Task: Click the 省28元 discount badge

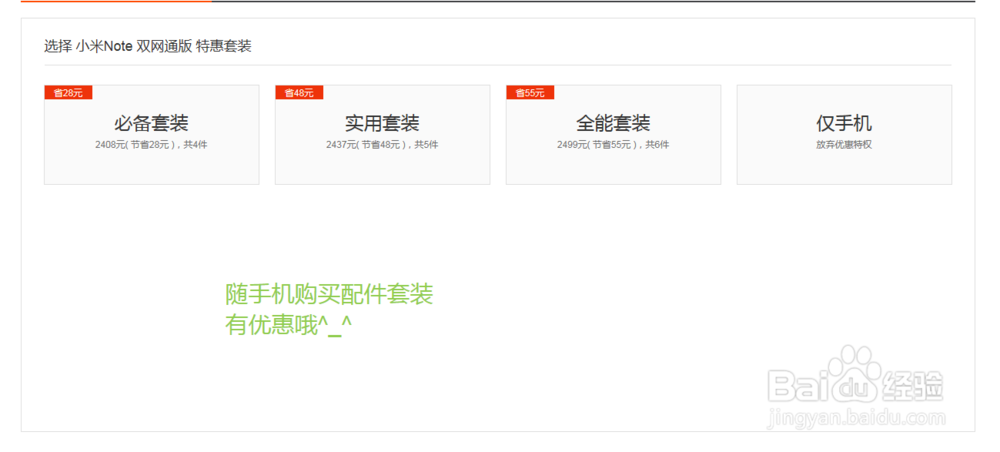Action: click(x=68, y=93)
